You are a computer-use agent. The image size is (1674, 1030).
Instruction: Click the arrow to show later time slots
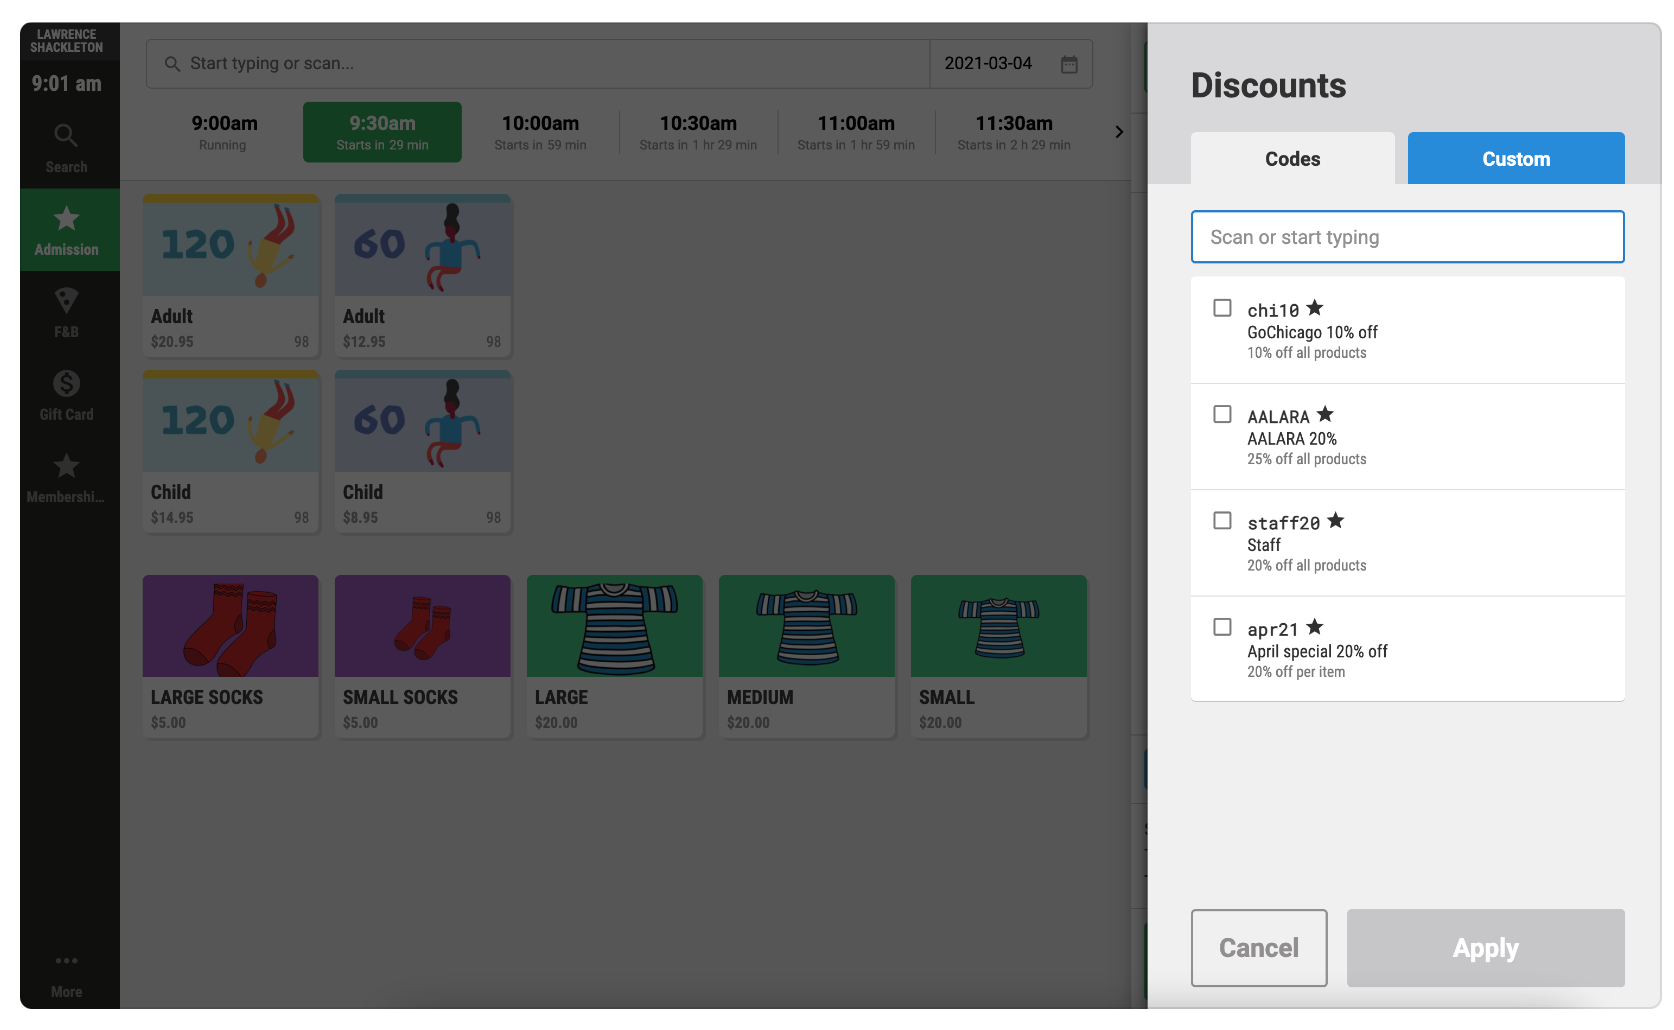point(1119,131)
